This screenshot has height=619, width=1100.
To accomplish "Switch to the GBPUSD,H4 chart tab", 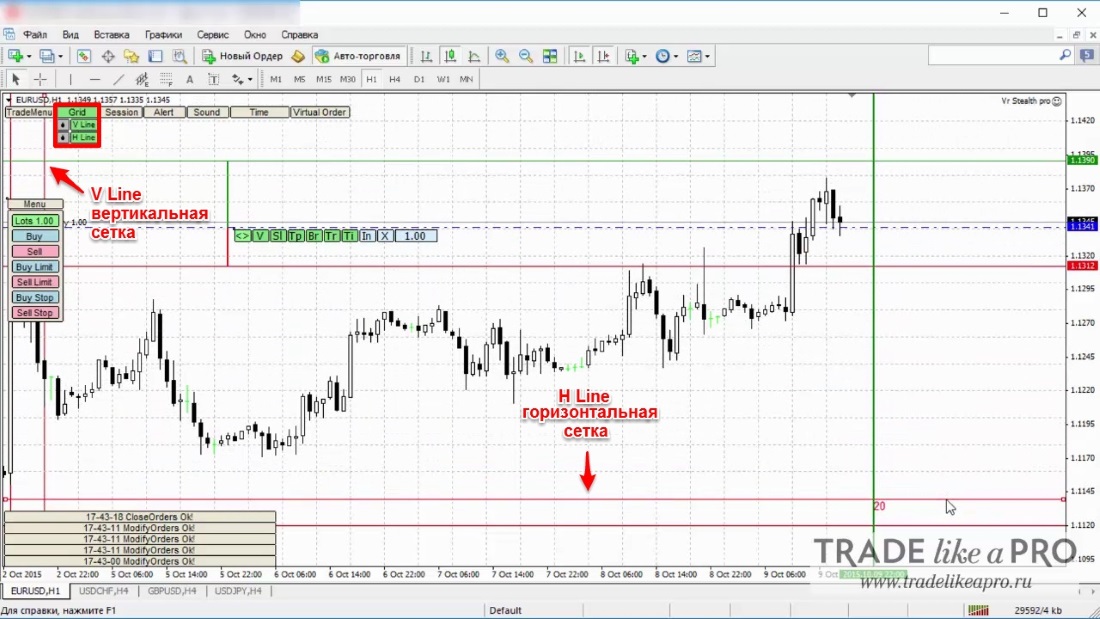I will pos(172,591).
